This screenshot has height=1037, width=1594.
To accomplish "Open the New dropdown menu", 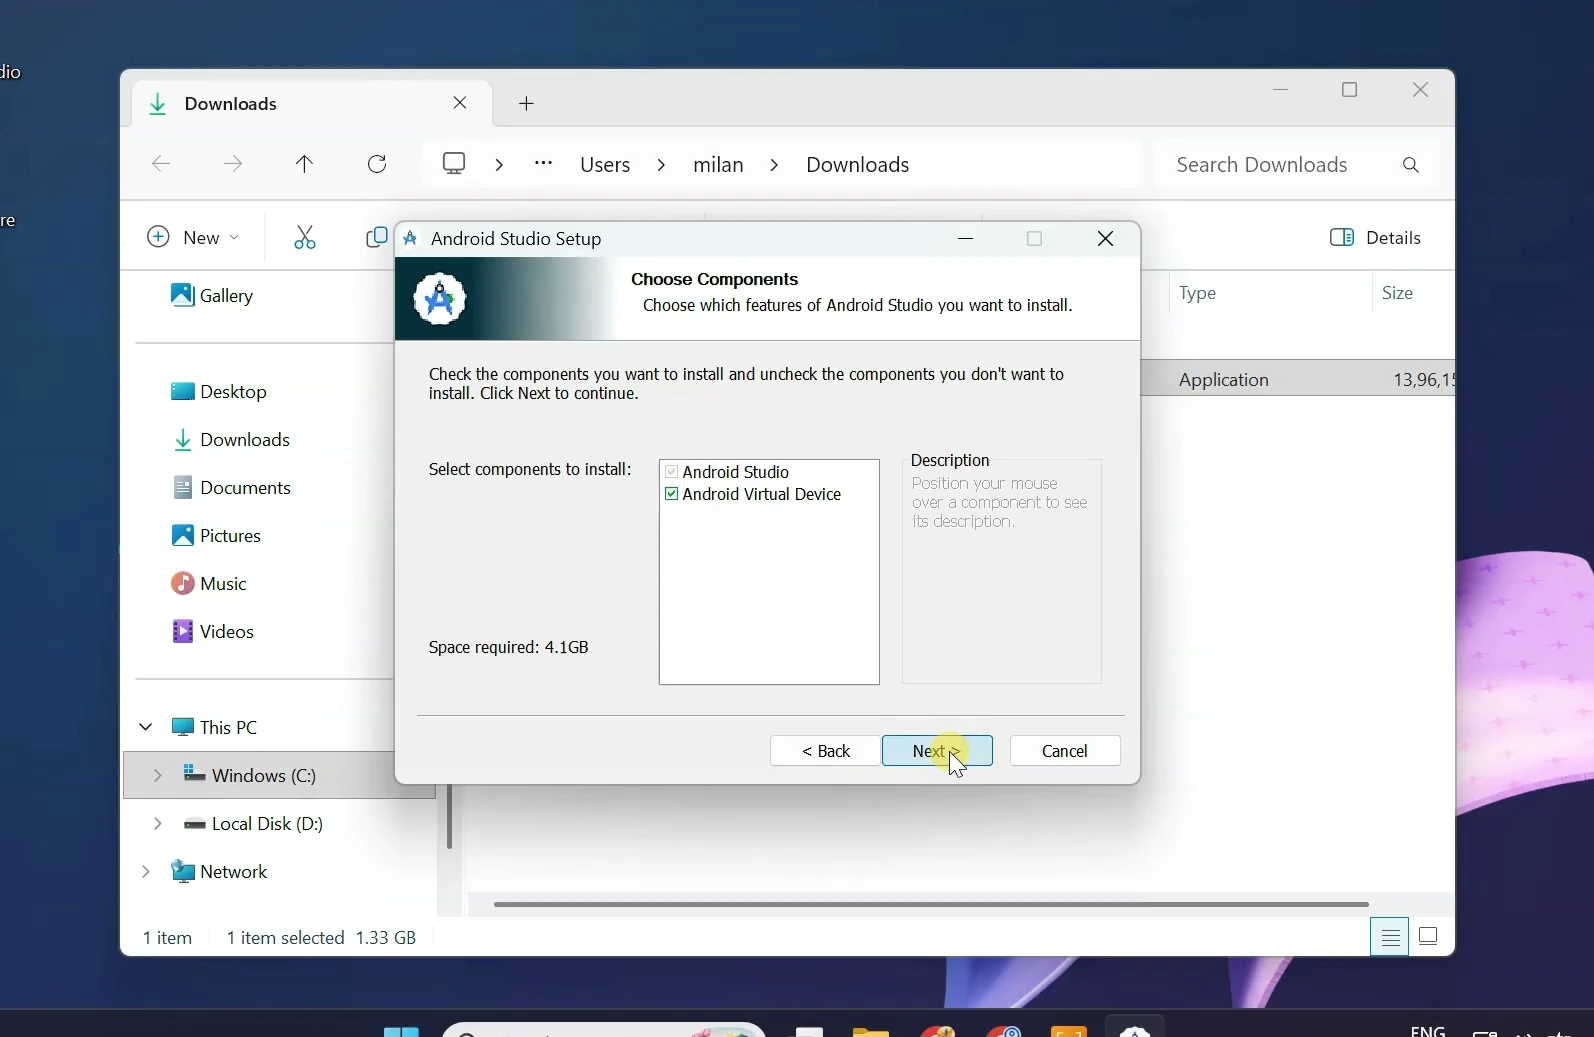I will point(192,238).
